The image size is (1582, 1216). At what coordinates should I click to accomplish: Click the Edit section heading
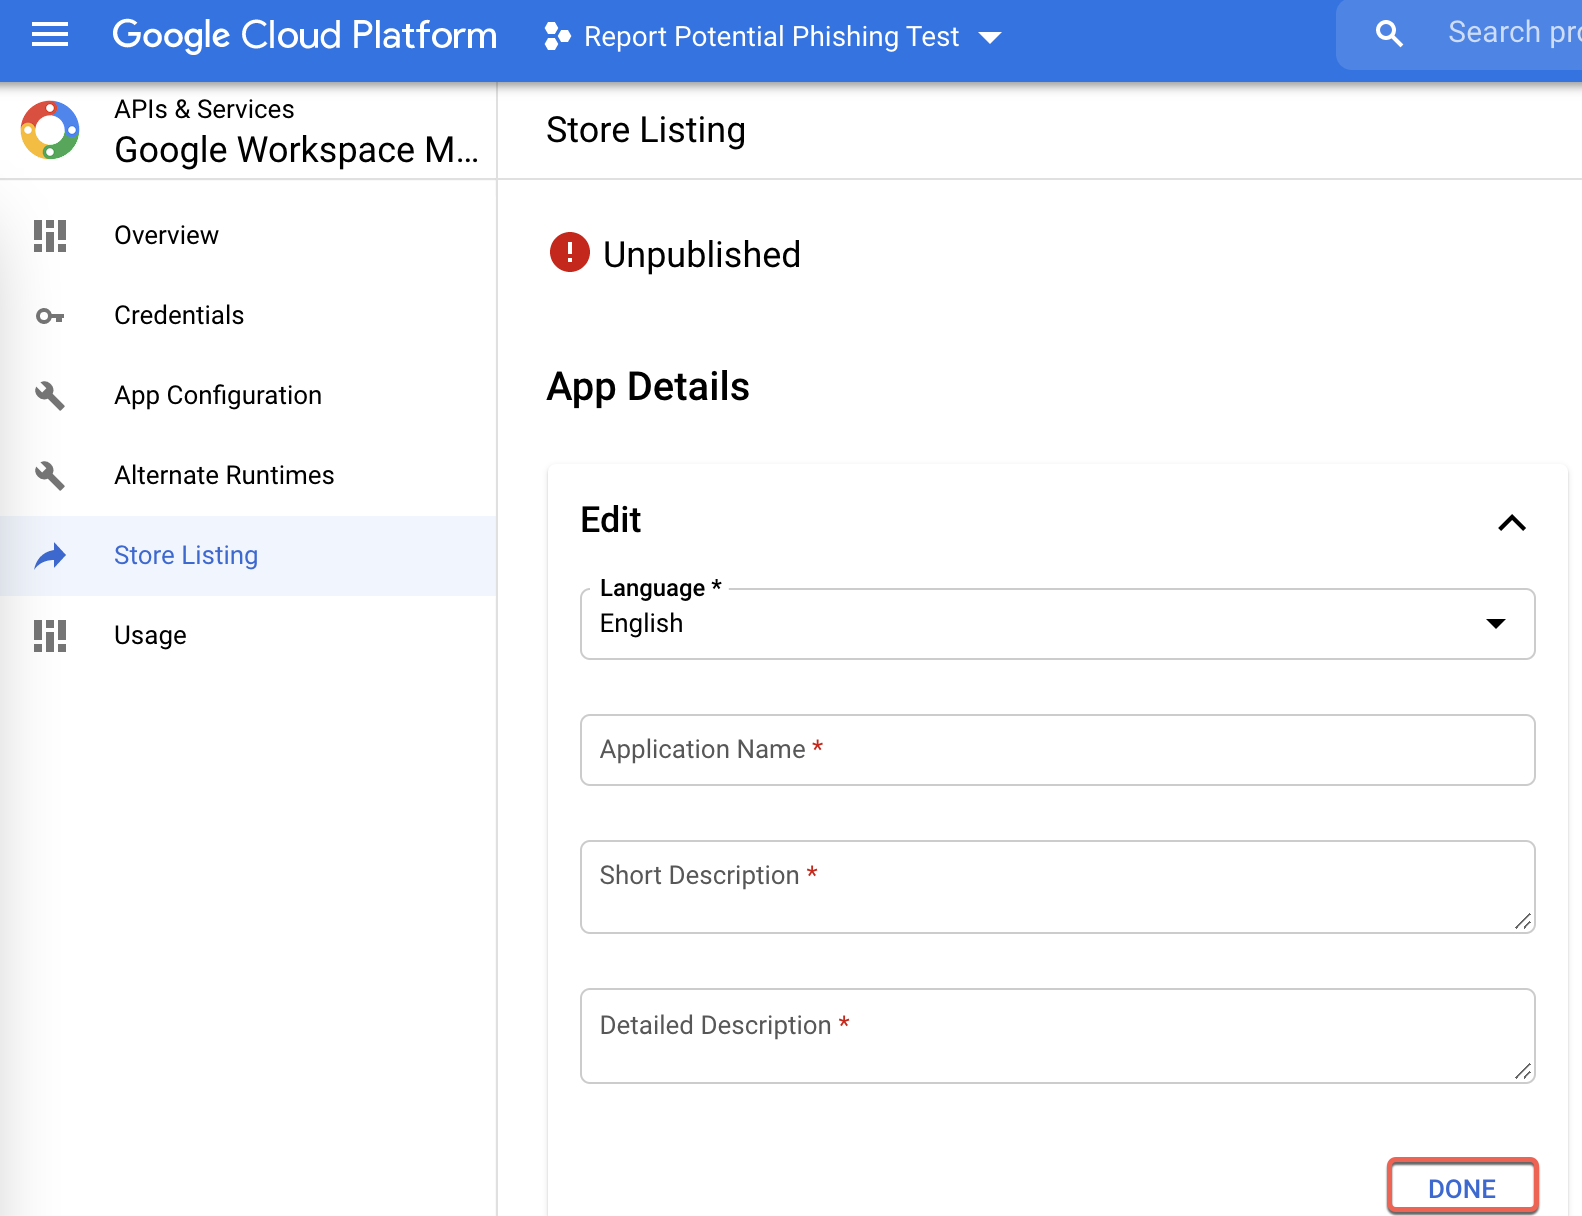point(611,520)
